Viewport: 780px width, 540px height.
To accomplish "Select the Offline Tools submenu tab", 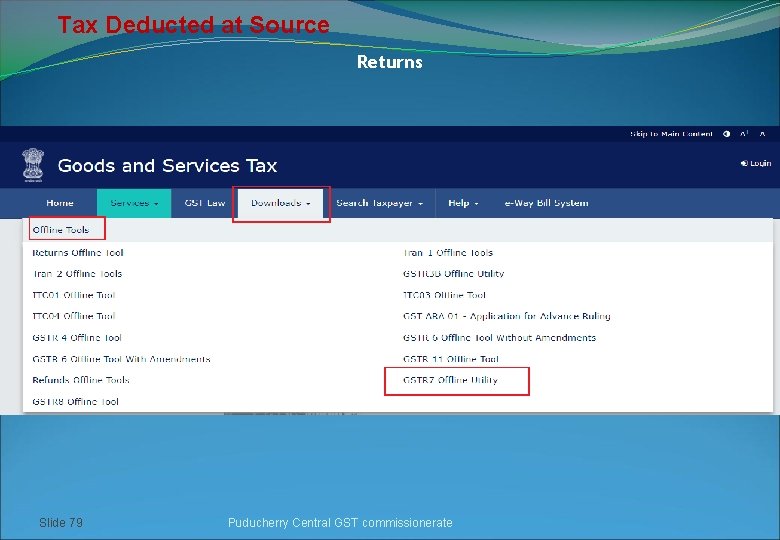I will click(61, 230).
